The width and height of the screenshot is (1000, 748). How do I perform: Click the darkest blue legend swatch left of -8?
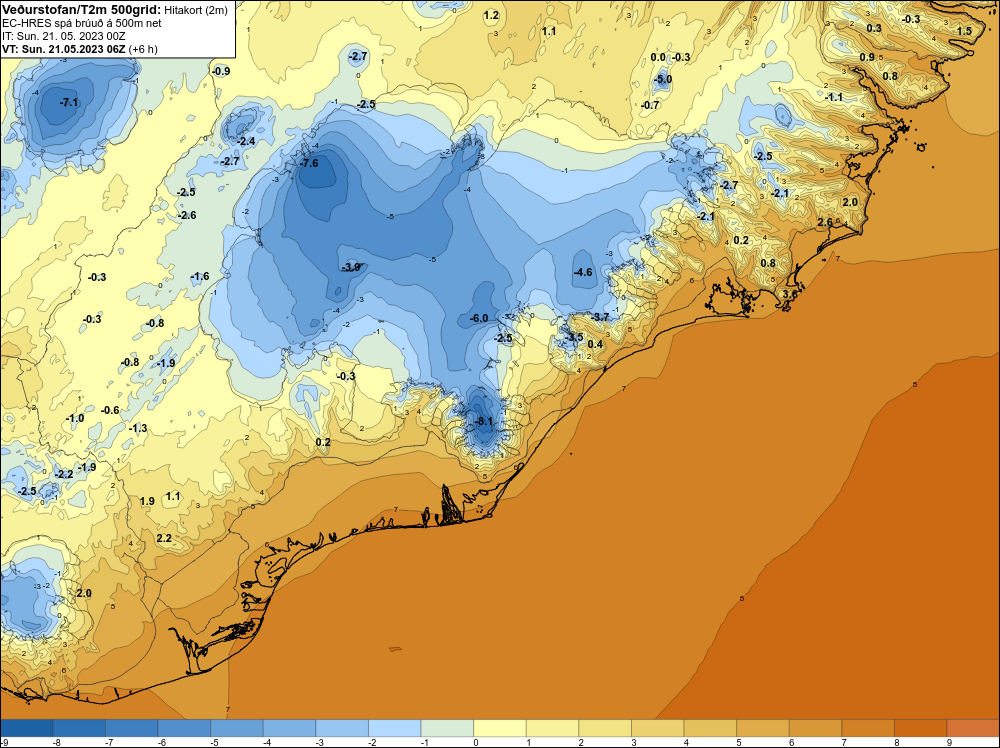(x=27, y=728)
